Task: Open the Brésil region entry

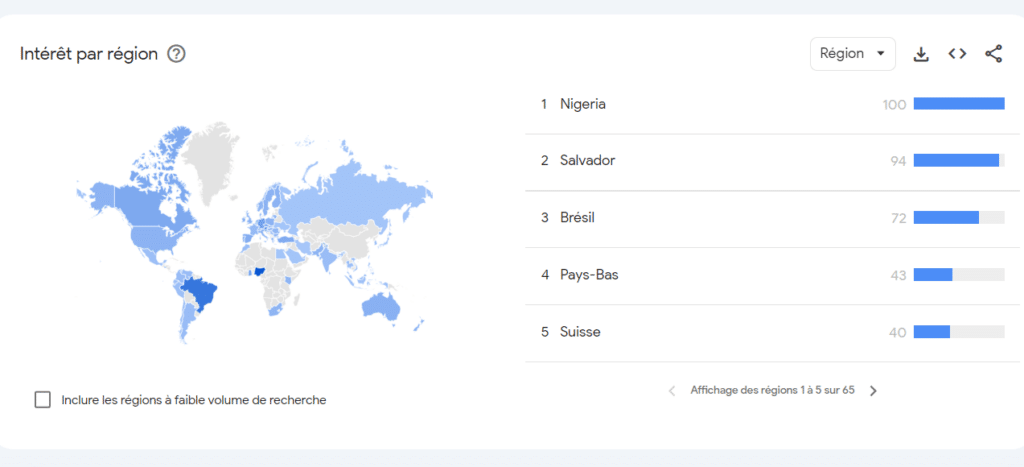Action: (x=577, y=218)
